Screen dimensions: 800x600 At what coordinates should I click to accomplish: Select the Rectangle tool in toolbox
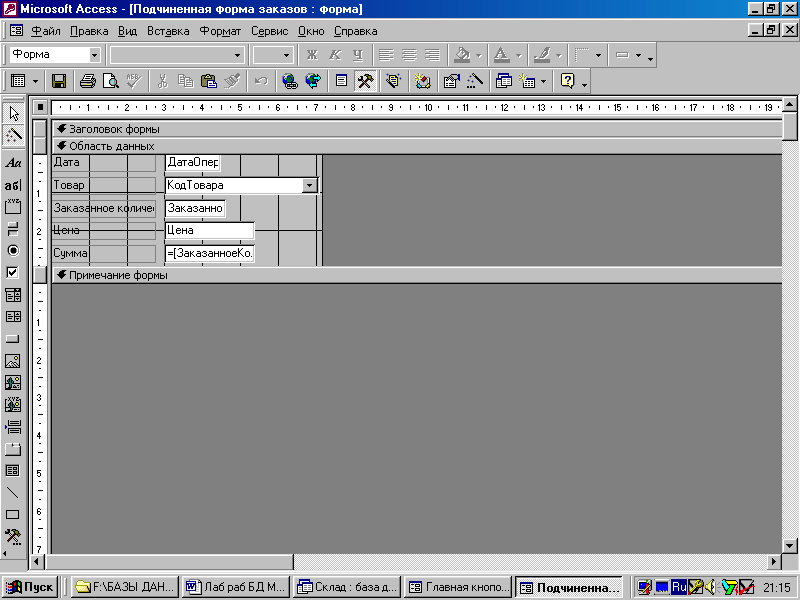coord(13,514)
